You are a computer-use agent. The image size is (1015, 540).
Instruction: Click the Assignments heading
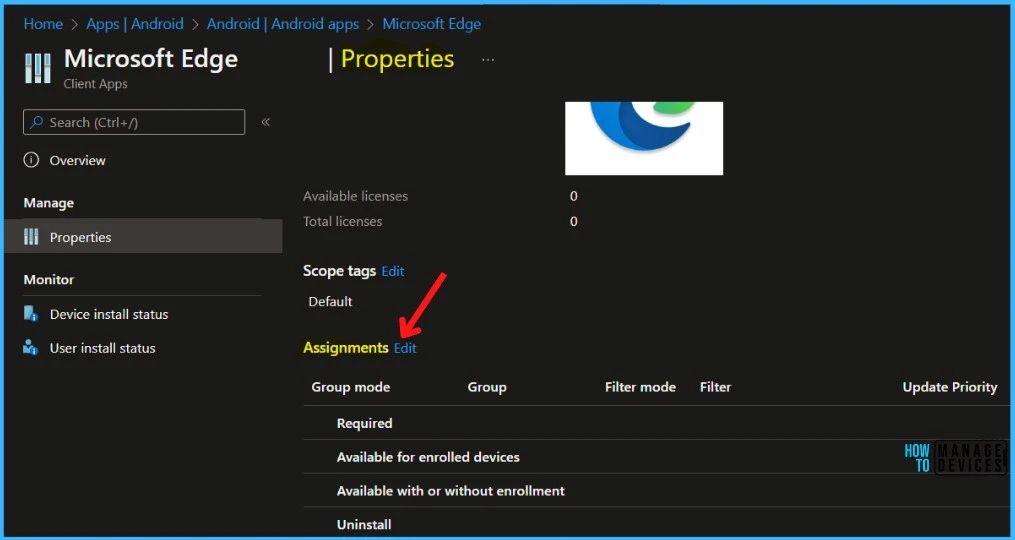[346, 348]
